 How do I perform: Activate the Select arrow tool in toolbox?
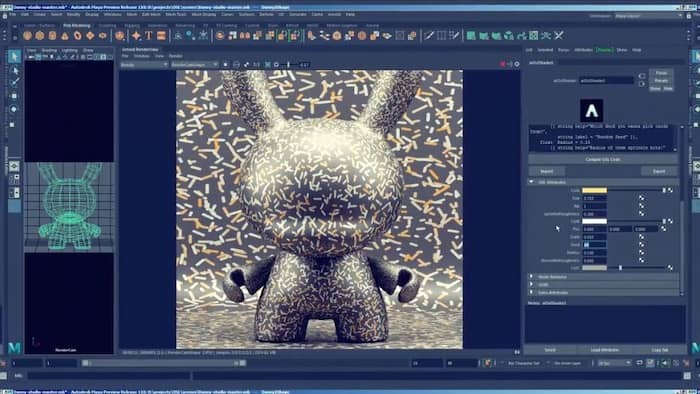[x=14, y=57]
